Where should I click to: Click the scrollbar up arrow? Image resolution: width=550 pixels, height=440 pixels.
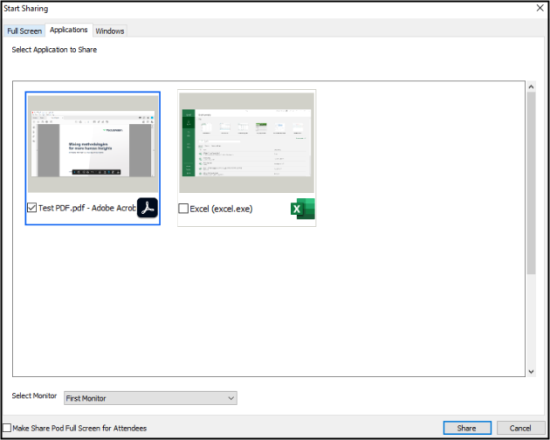pyautogui.click(x=531, y=87)
